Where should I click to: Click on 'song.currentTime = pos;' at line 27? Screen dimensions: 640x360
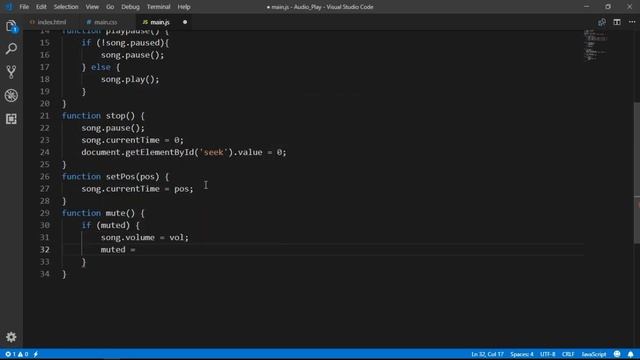[137, 189]
